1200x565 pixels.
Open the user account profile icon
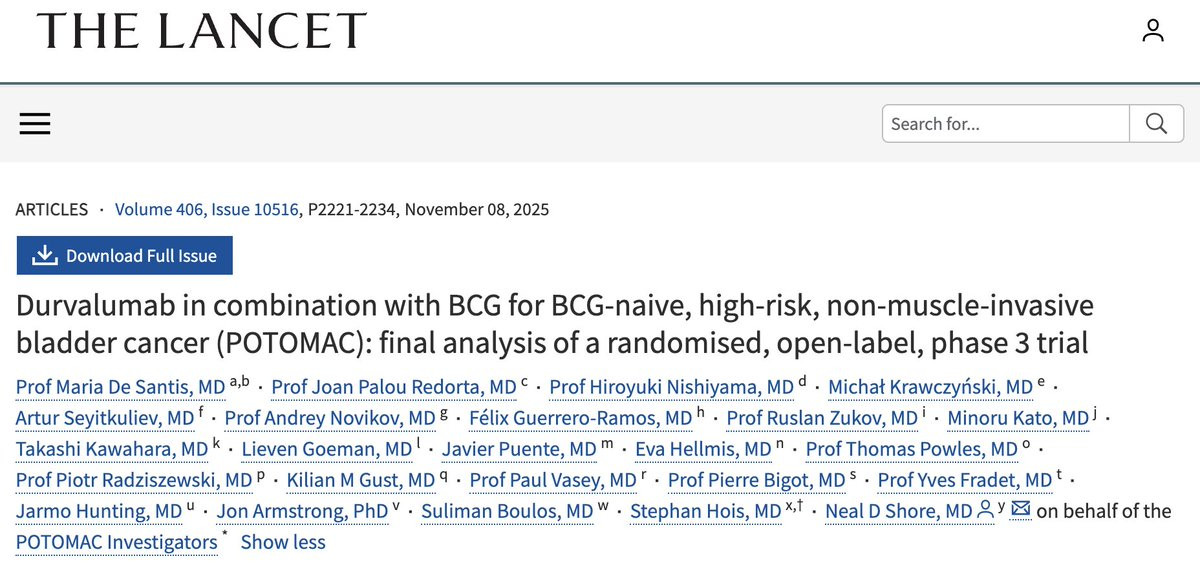click(1153, 31)
